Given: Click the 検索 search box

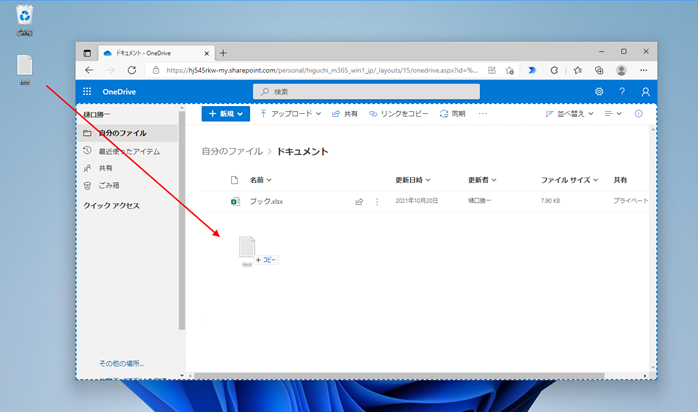Looking at the screenshot, I should (366, 92).
